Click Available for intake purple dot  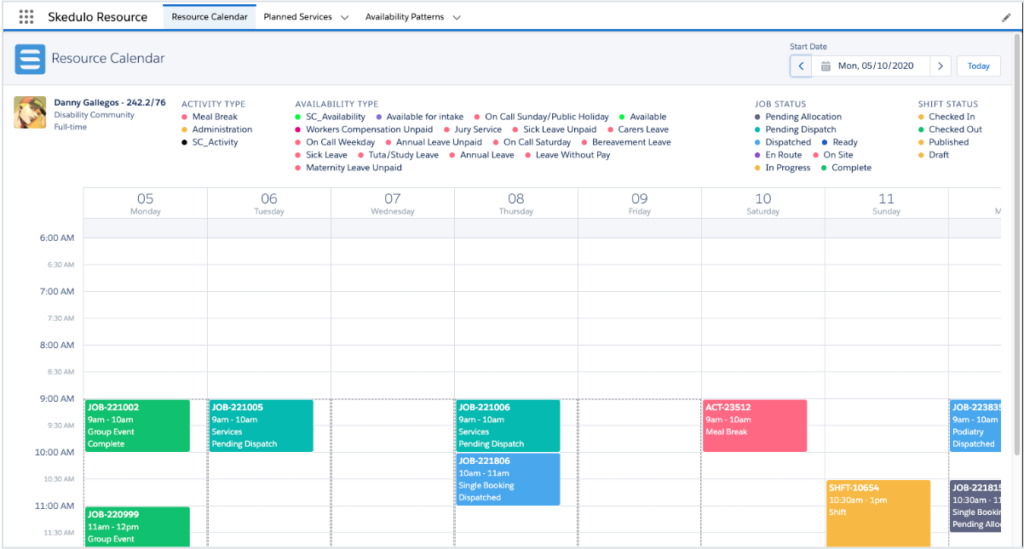click(x=379, y=117)
